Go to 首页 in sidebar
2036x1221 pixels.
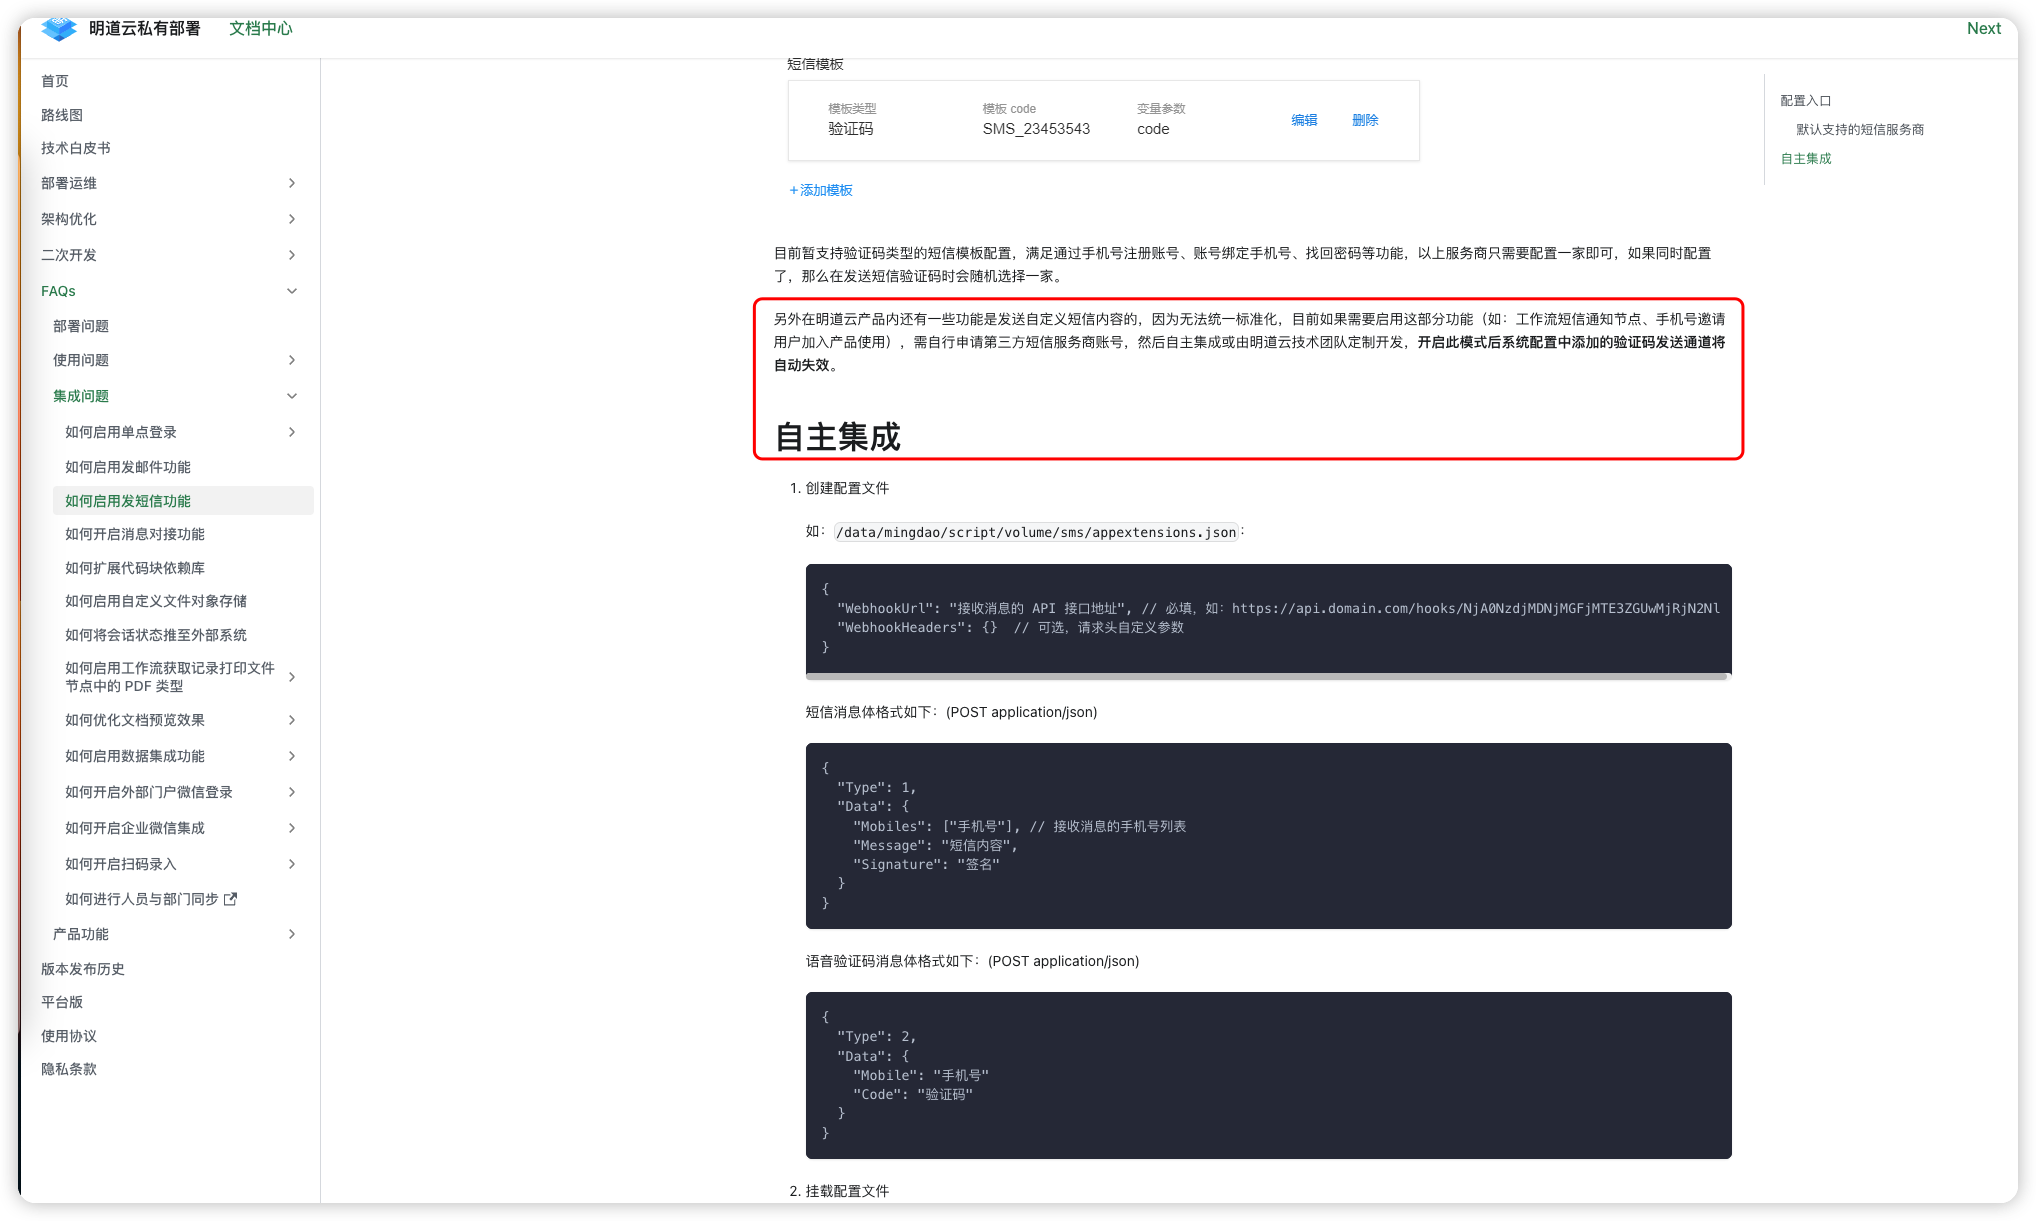[x=55, y=81]
